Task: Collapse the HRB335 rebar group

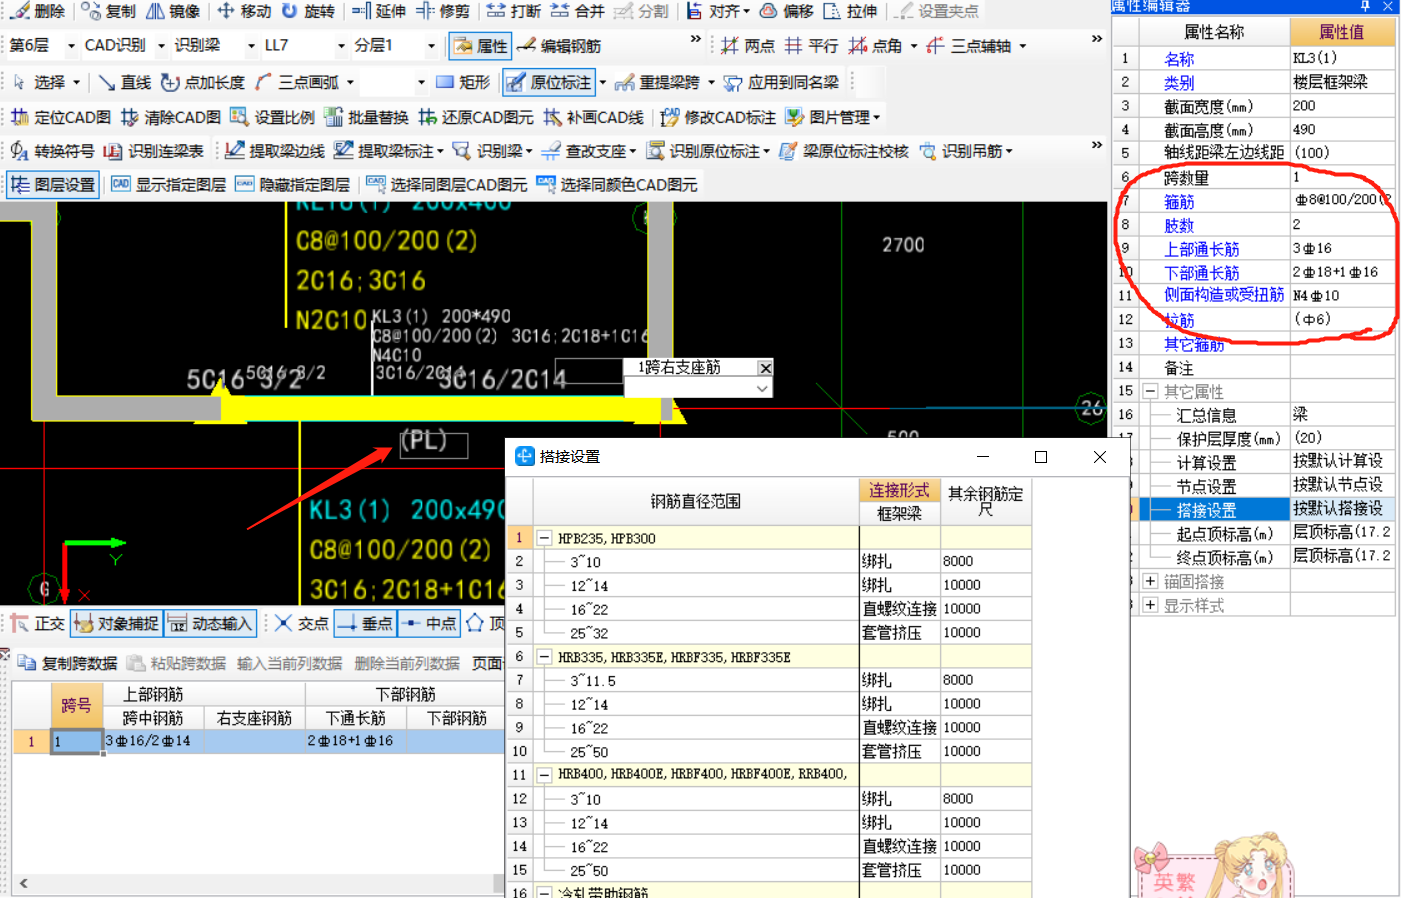Action: tap(545, 657)
